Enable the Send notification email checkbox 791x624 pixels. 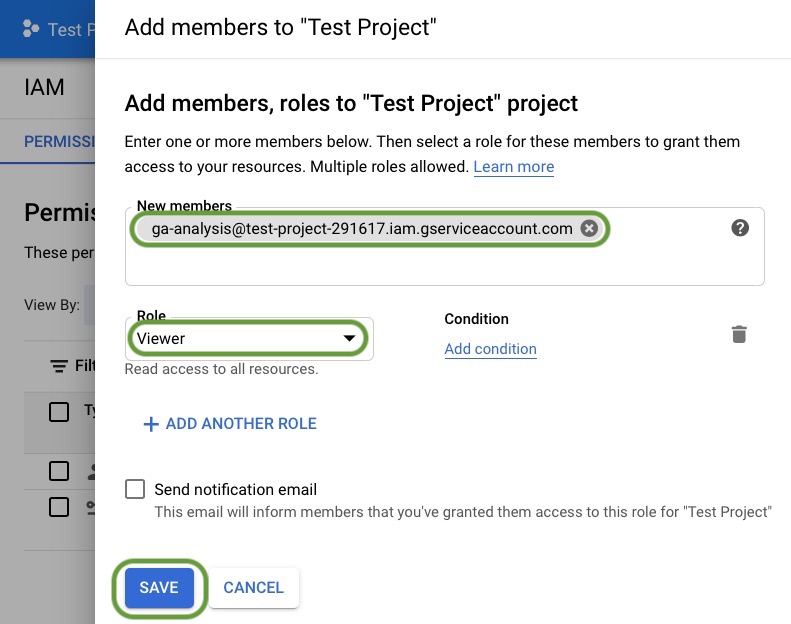[135, 489]
